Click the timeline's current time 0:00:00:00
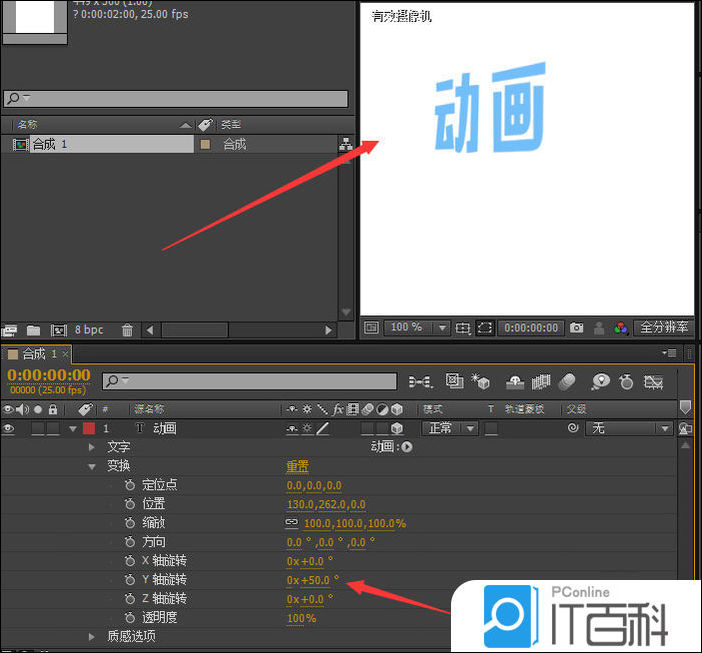The height and width of the screenshot is (653, 702). (x=48, y=375)
